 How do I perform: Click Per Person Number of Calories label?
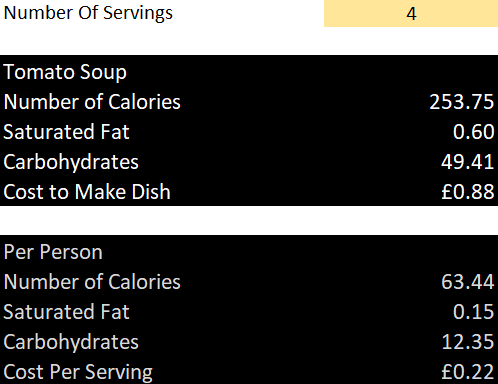pyautogui.click(x=92, y=282)
